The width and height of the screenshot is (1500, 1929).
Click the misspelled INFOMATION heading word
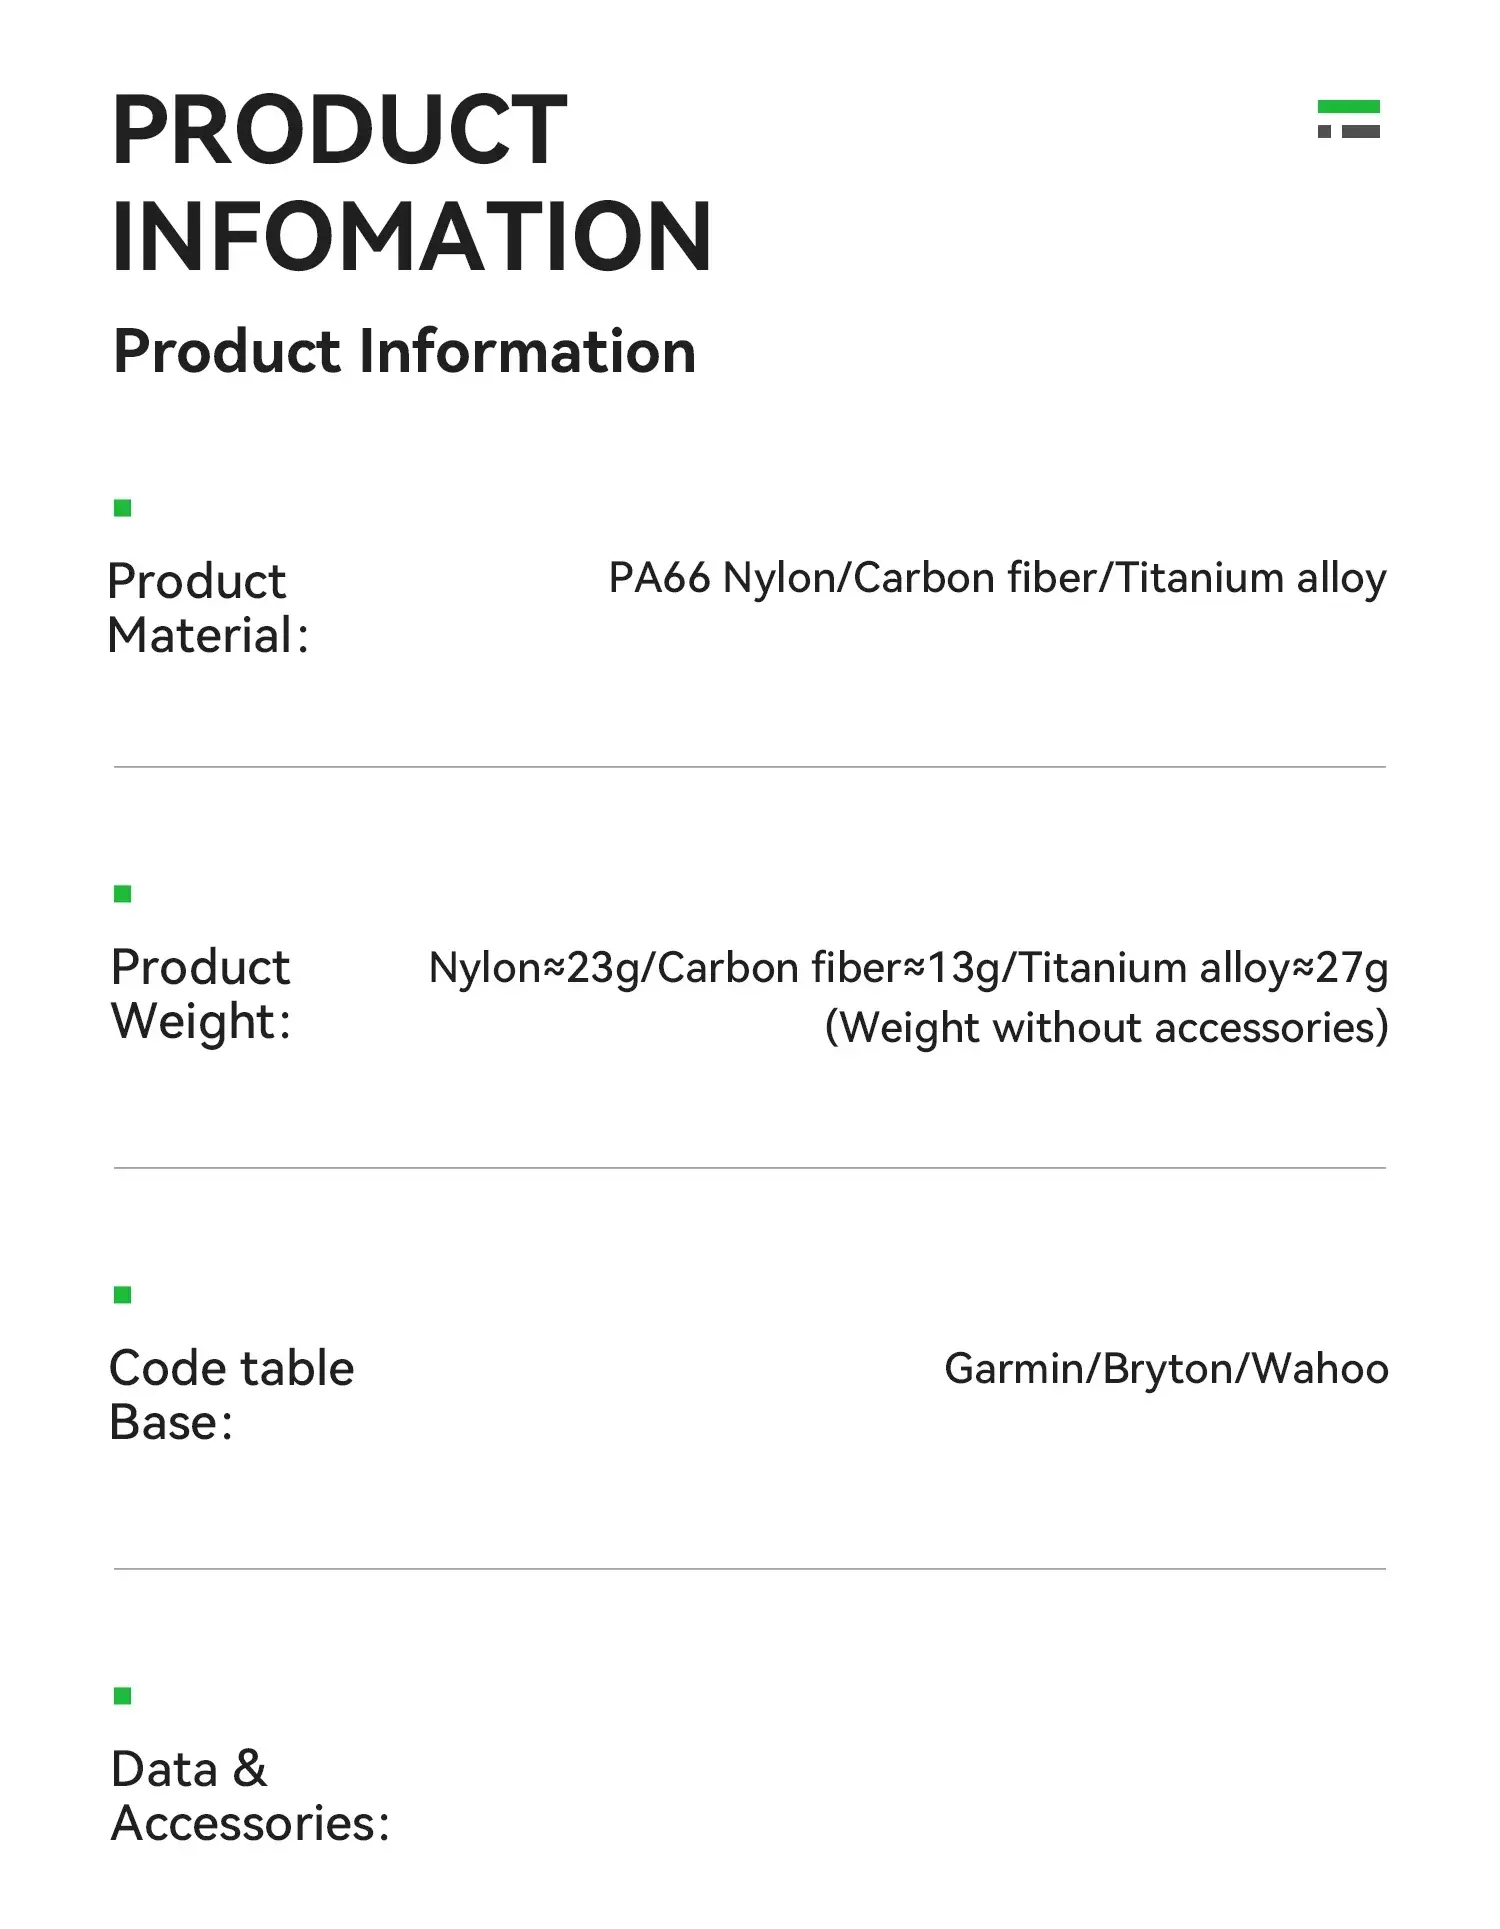point(411,237)
